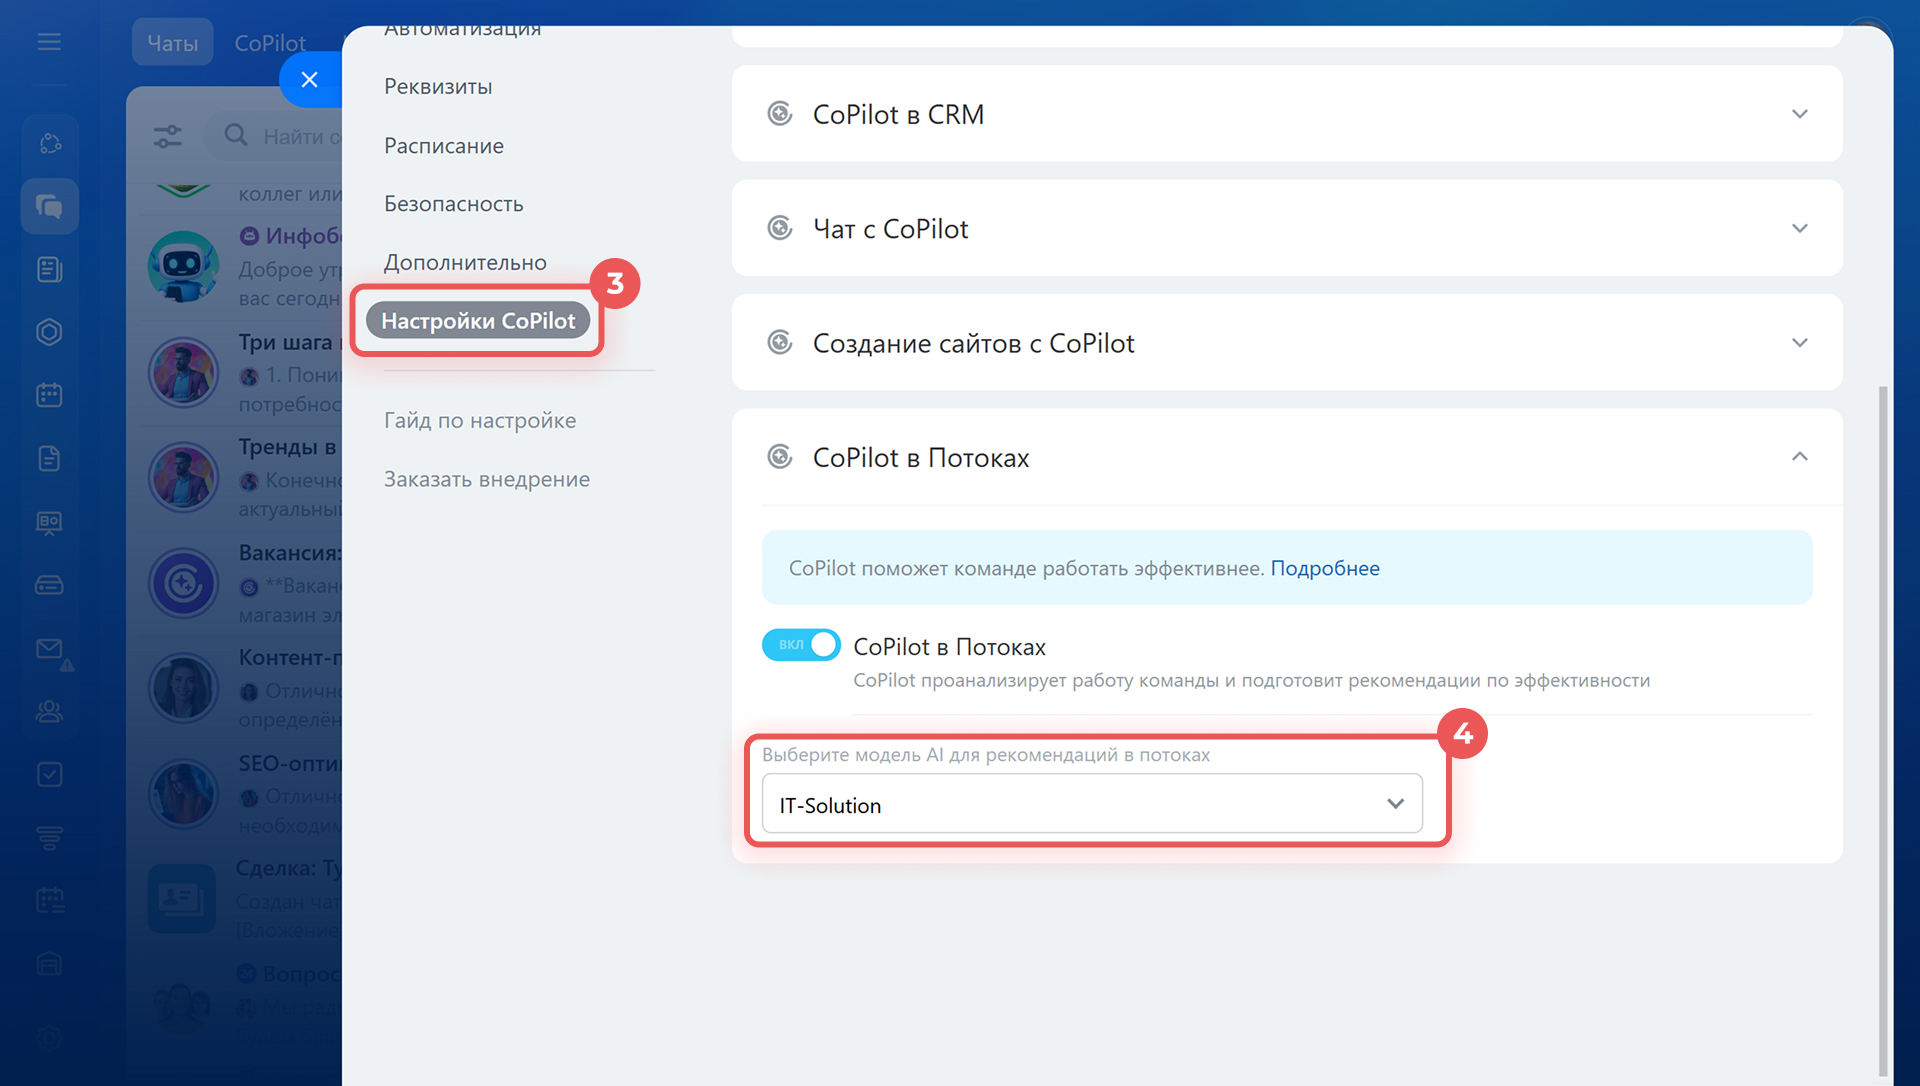
Task: Expand the 'CoPilot в CRM' section
Action: pyautogui.click(x=1799, y=114)
